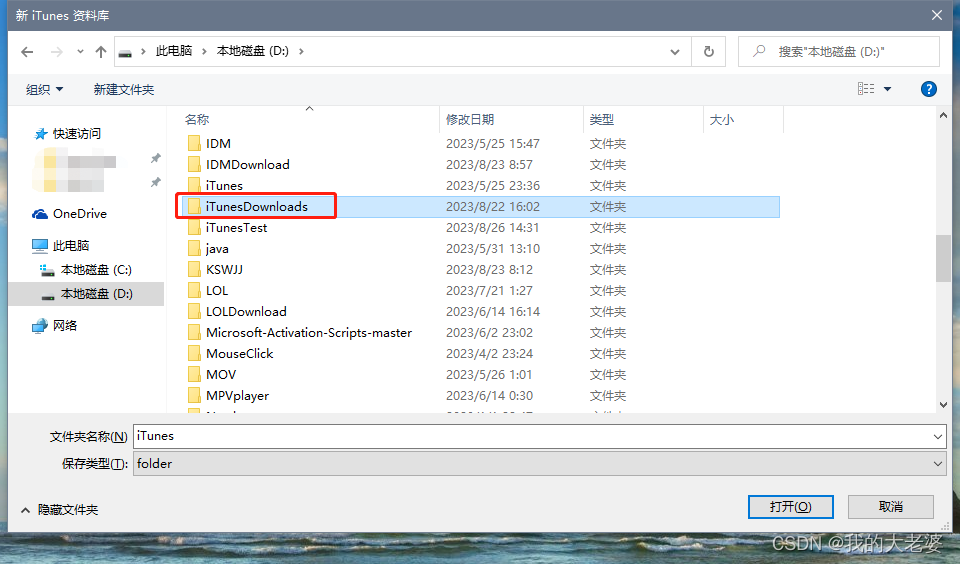The height and width of the screenshot is (564, 960).
Task: Collapse folders with 隐藏文件夹
Action: 59,509
